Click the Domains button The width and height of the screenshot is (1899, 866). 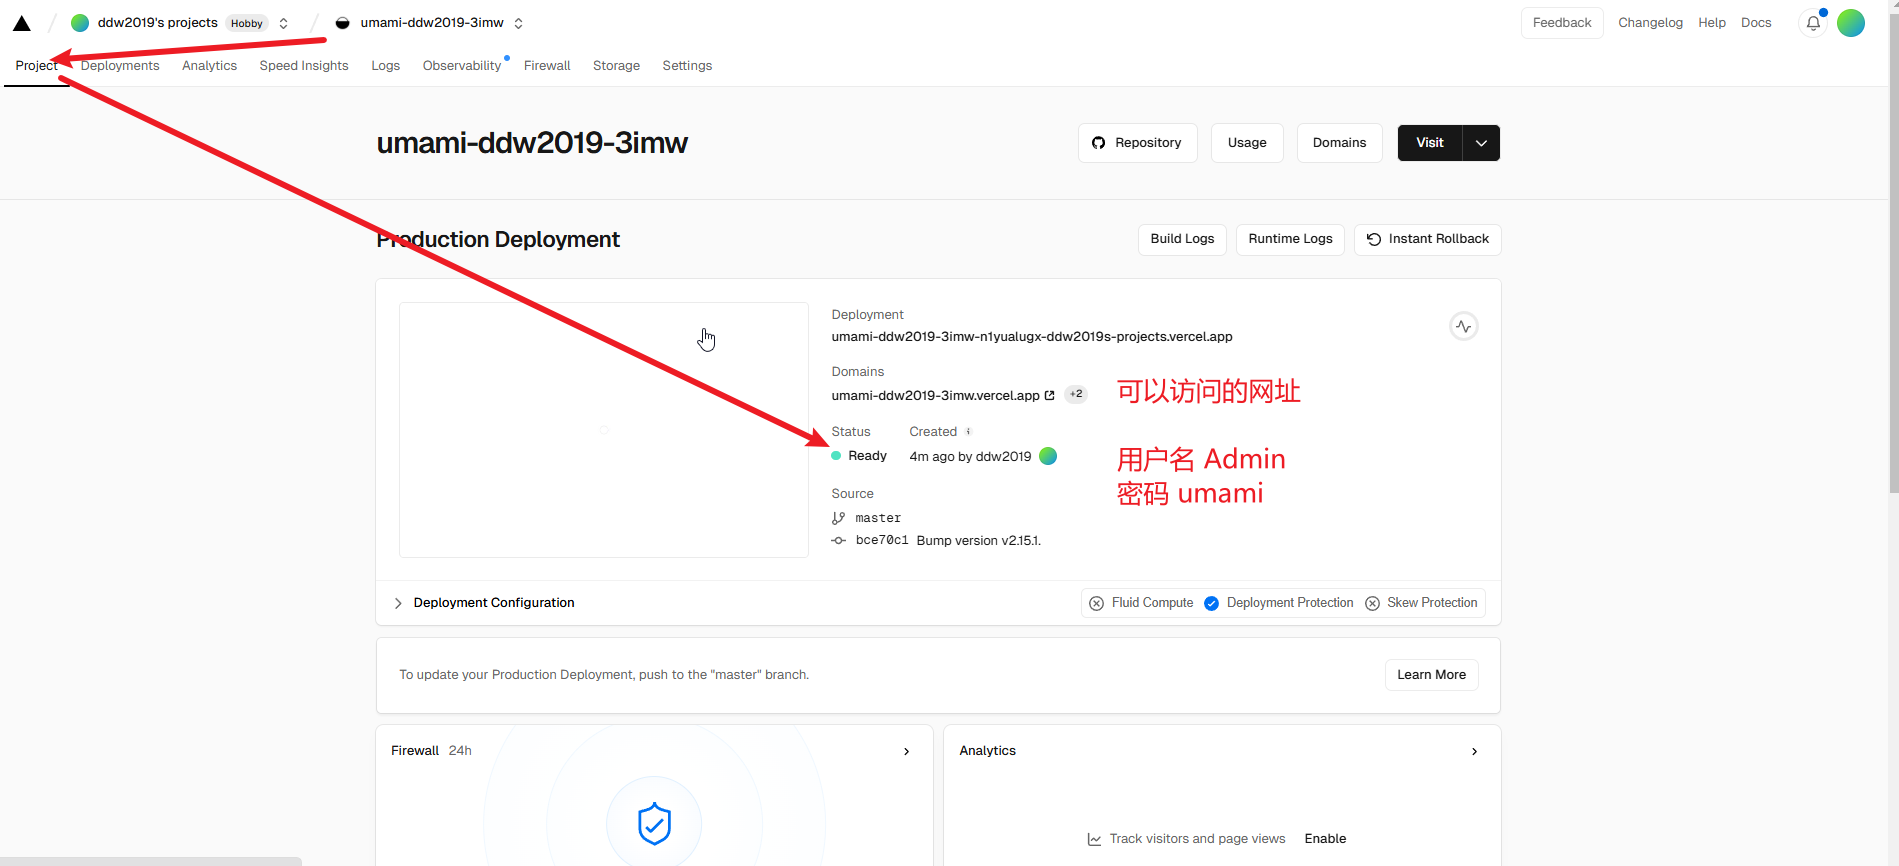[x=1339, y=143]
